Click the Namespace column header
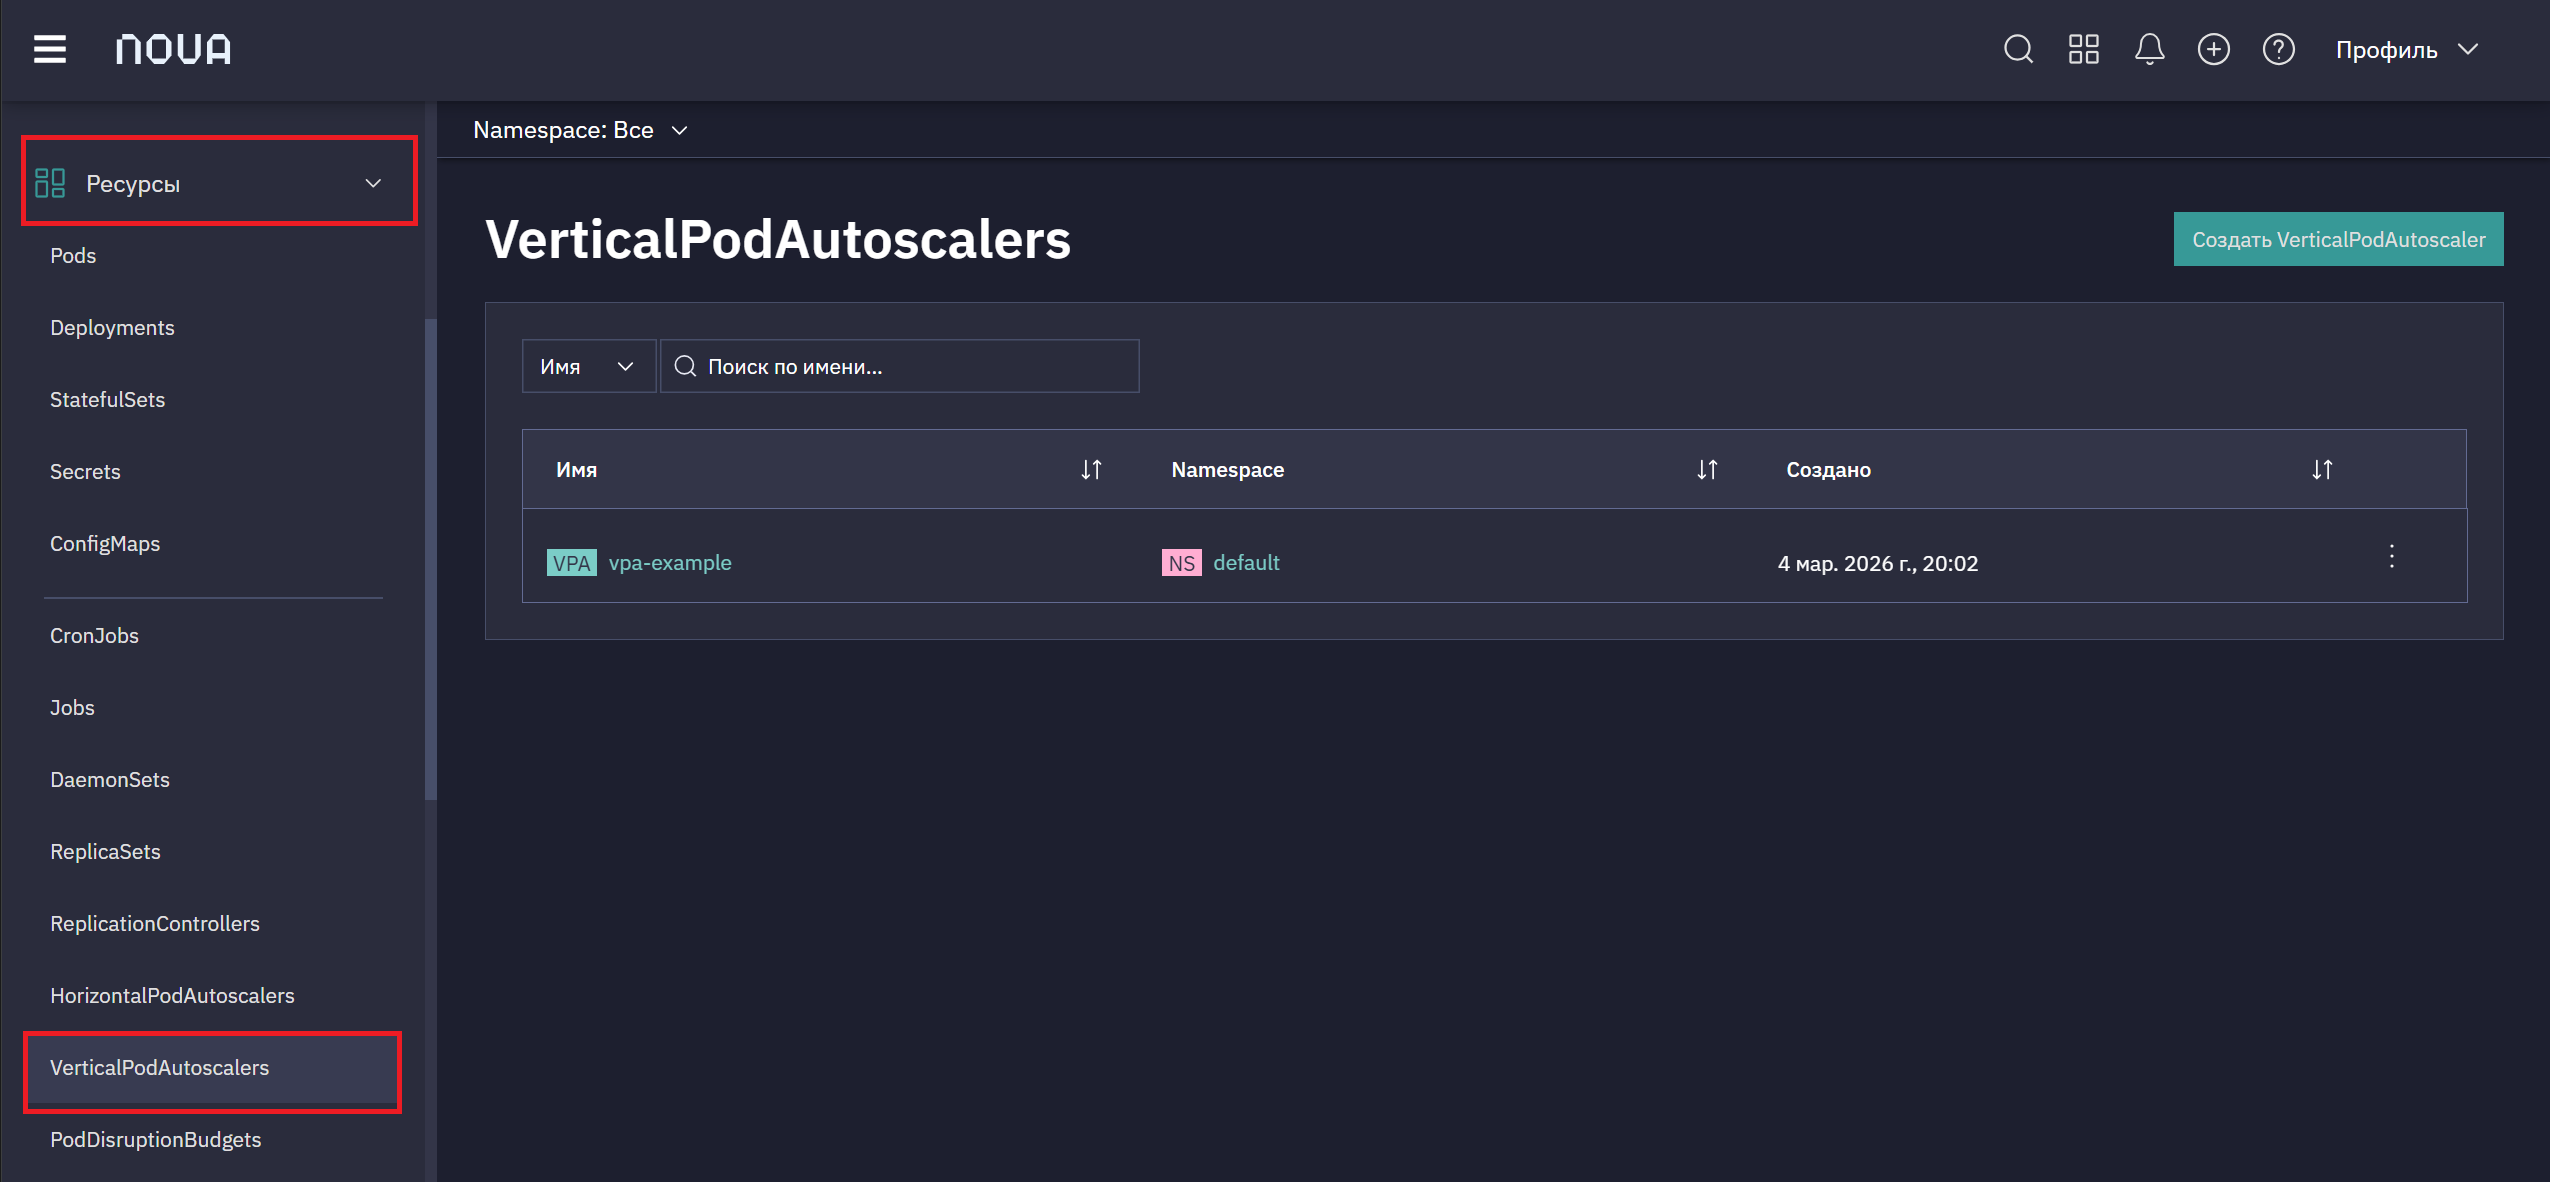The image size is (2550, 1182). (1227, 470)
